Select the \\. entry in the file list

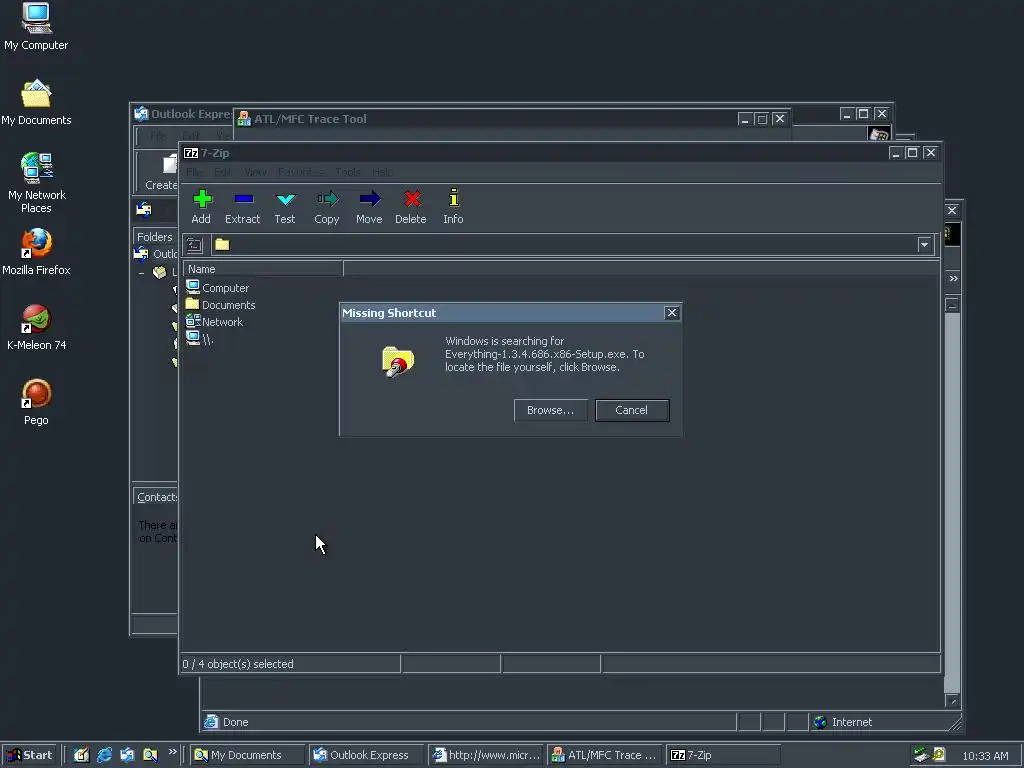(x=200, y=338)
